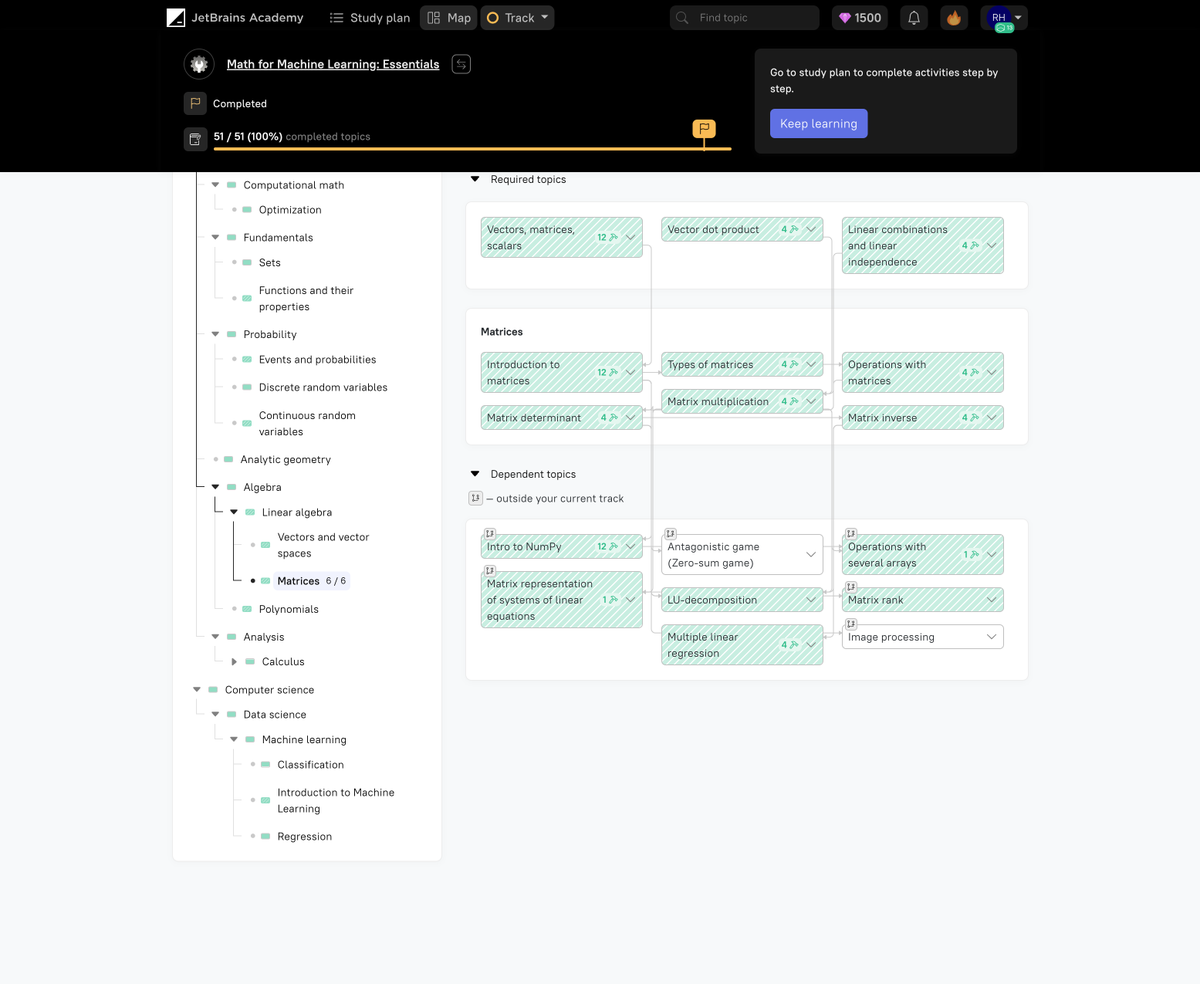
Task: Collapse the Dependent topics section
Action: pos(475,474)
